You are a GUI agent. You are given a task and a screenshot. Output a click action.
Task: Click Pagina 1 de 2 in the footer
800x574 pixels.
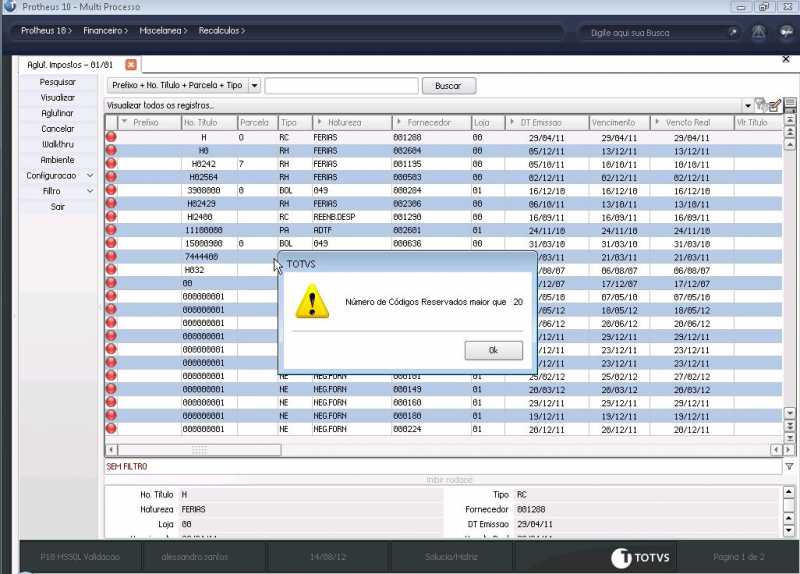(738, 557)
